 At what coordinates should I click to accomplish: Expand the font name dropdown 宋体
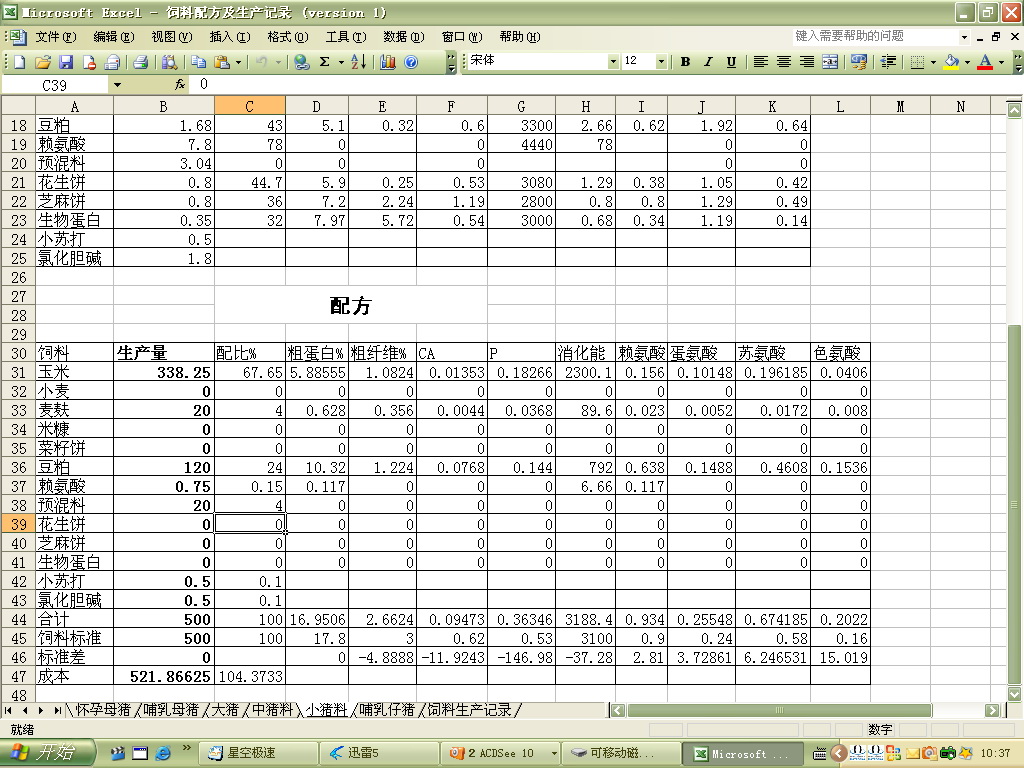pyautogui.click(x=613, y=62)
